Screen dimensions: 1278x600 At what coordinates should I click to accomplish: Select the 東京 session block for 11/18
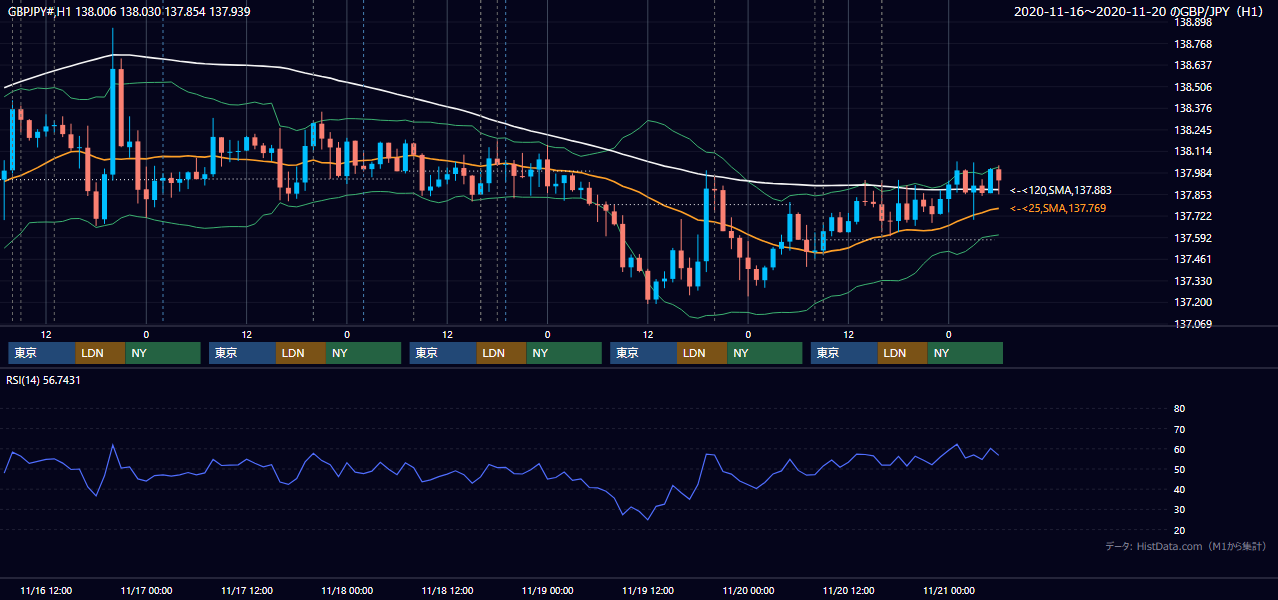click(x=443, y=353)
